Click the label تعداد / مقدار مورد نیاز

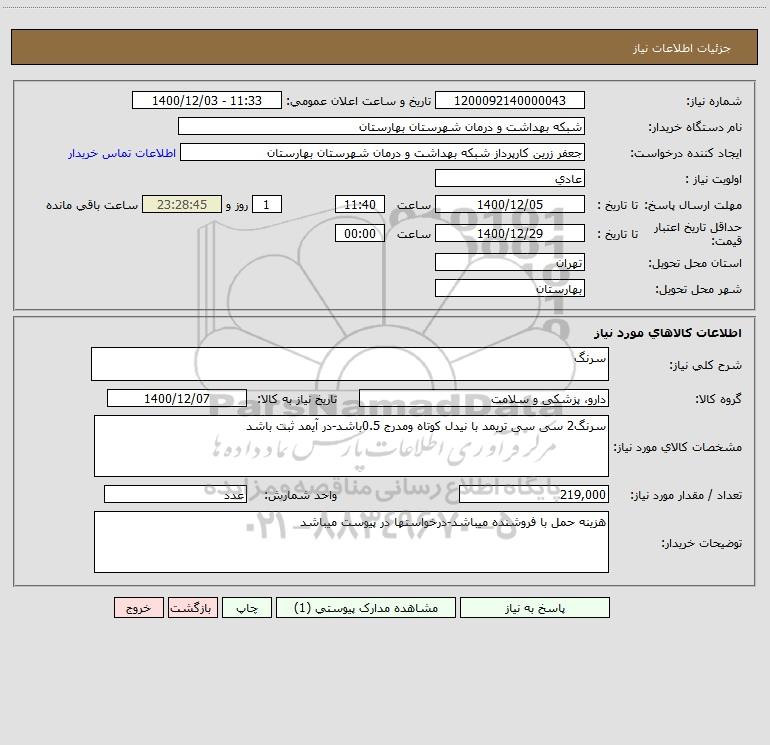point(686,496)
